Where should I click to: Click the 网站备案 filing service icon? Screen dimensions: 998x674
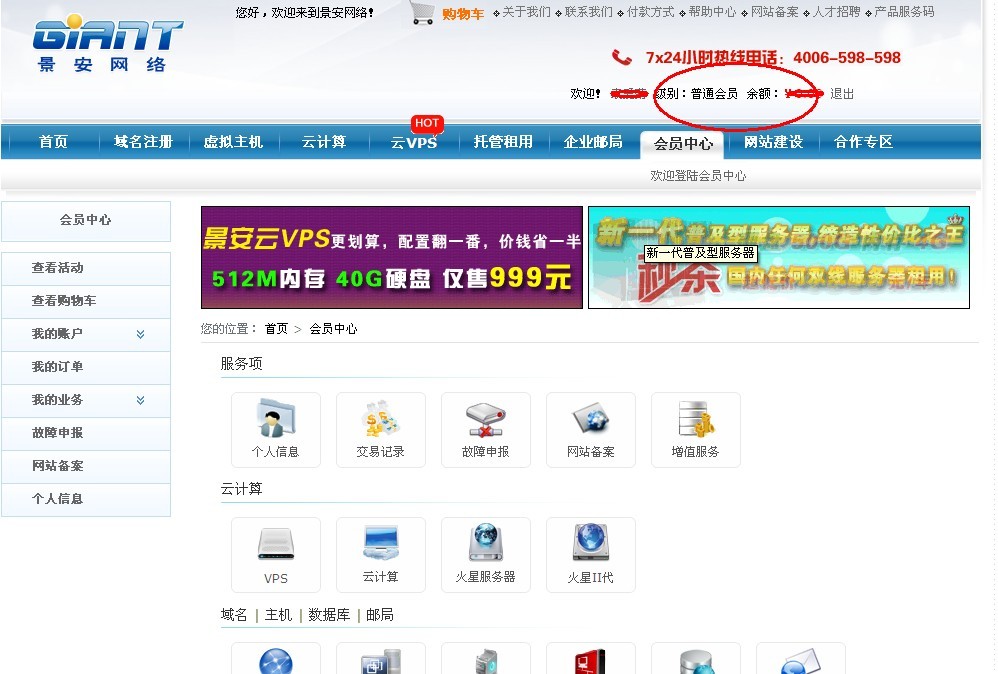[x=591, y=430]
